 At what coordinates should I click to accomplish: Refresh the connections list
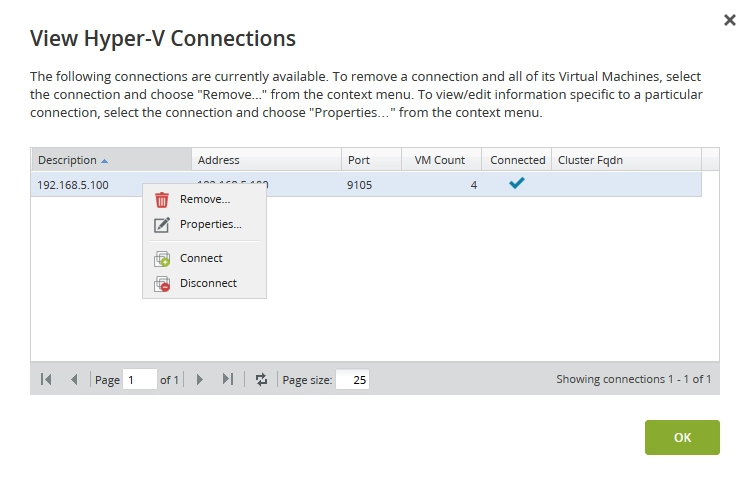click(x=261, y=380)
